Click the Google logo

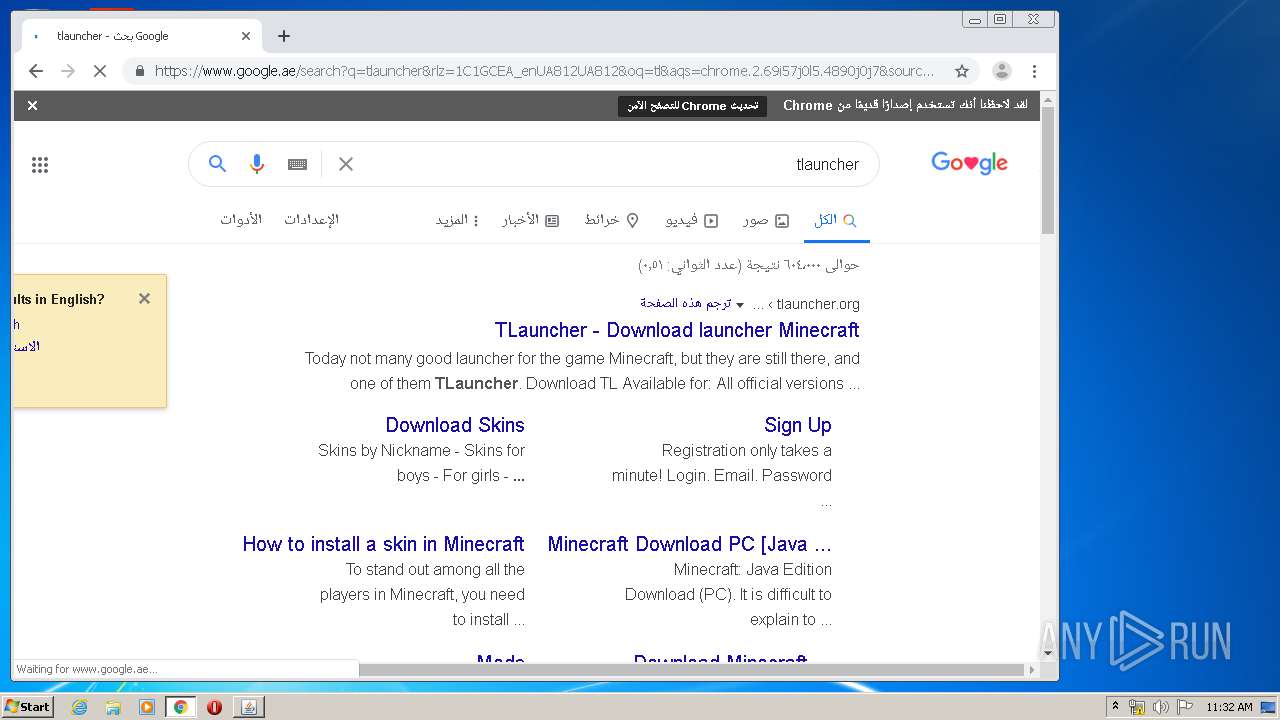coord(969,164)
